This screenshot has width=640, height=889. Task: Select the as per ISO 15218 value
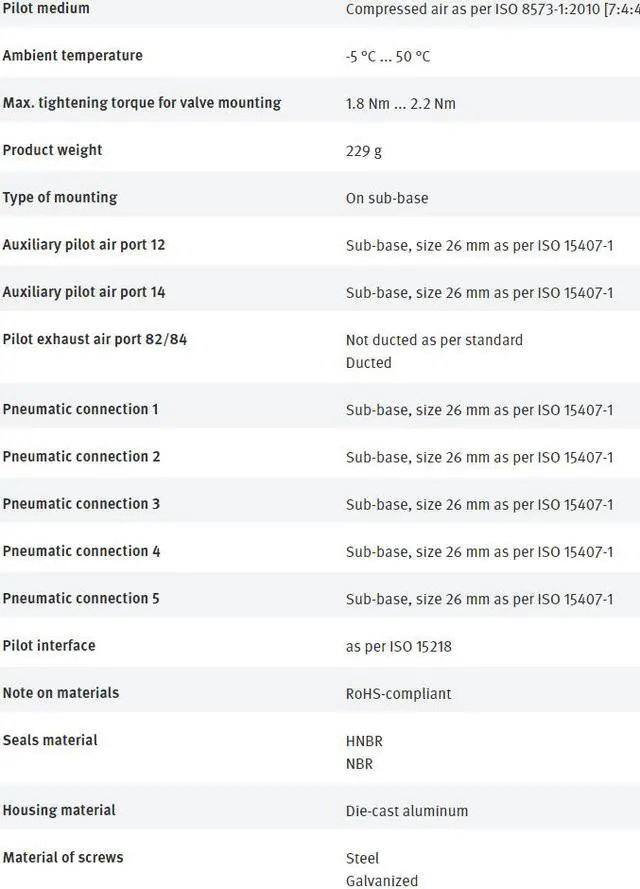pyautogui.click(x=399, y=647)
